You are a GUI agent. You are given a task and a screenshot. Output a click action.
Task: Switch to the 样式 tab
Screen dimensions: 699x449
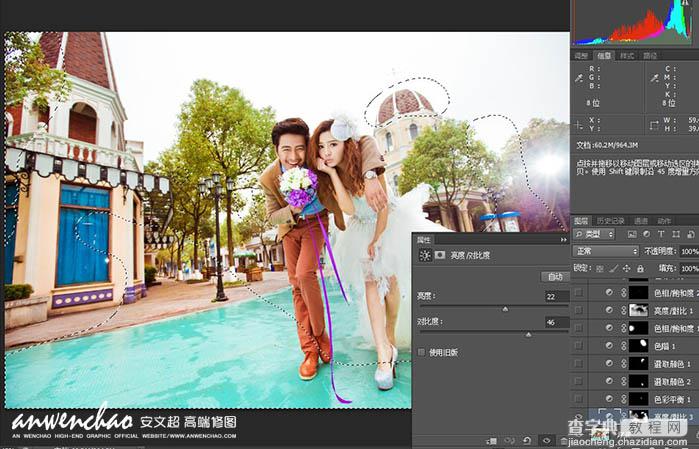(x=627, y=56)
